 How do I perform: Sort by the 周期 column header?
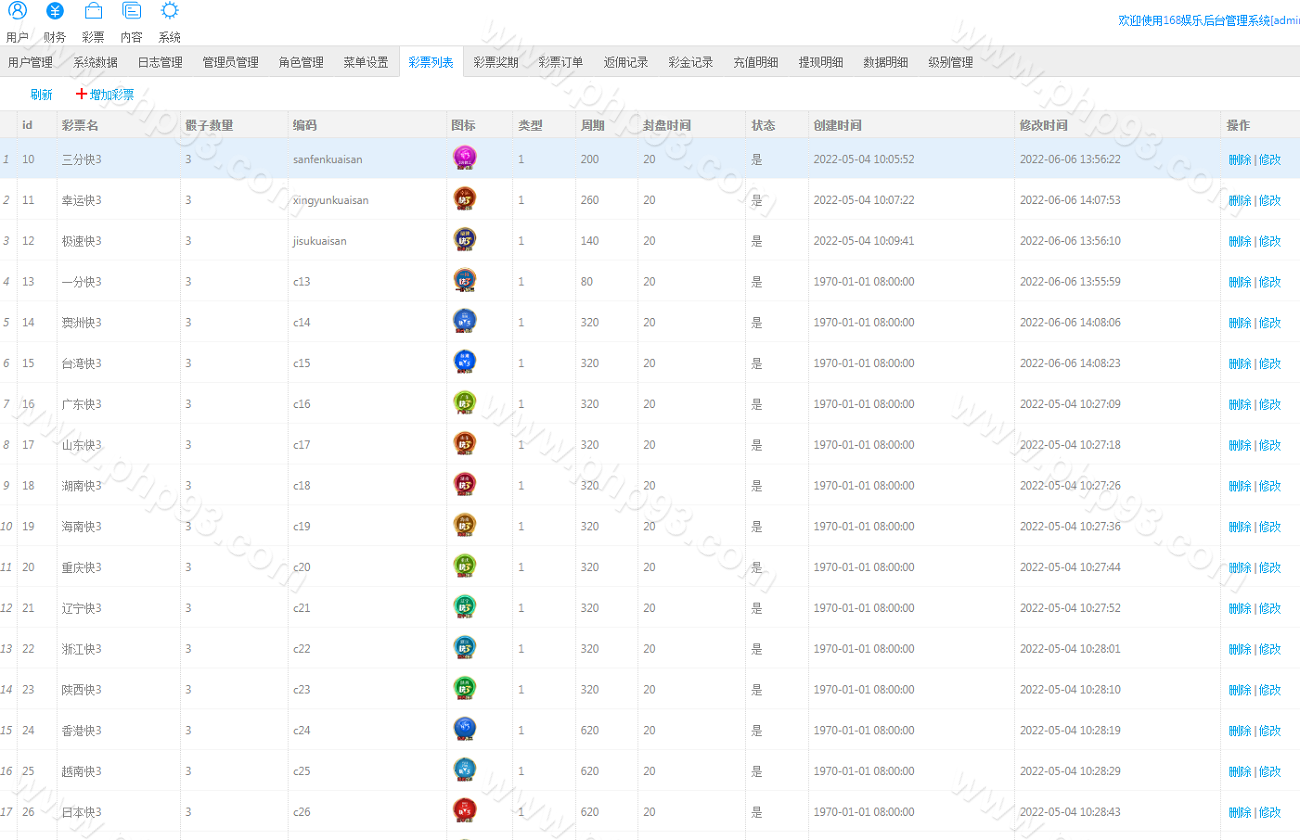tap(592, 125)
